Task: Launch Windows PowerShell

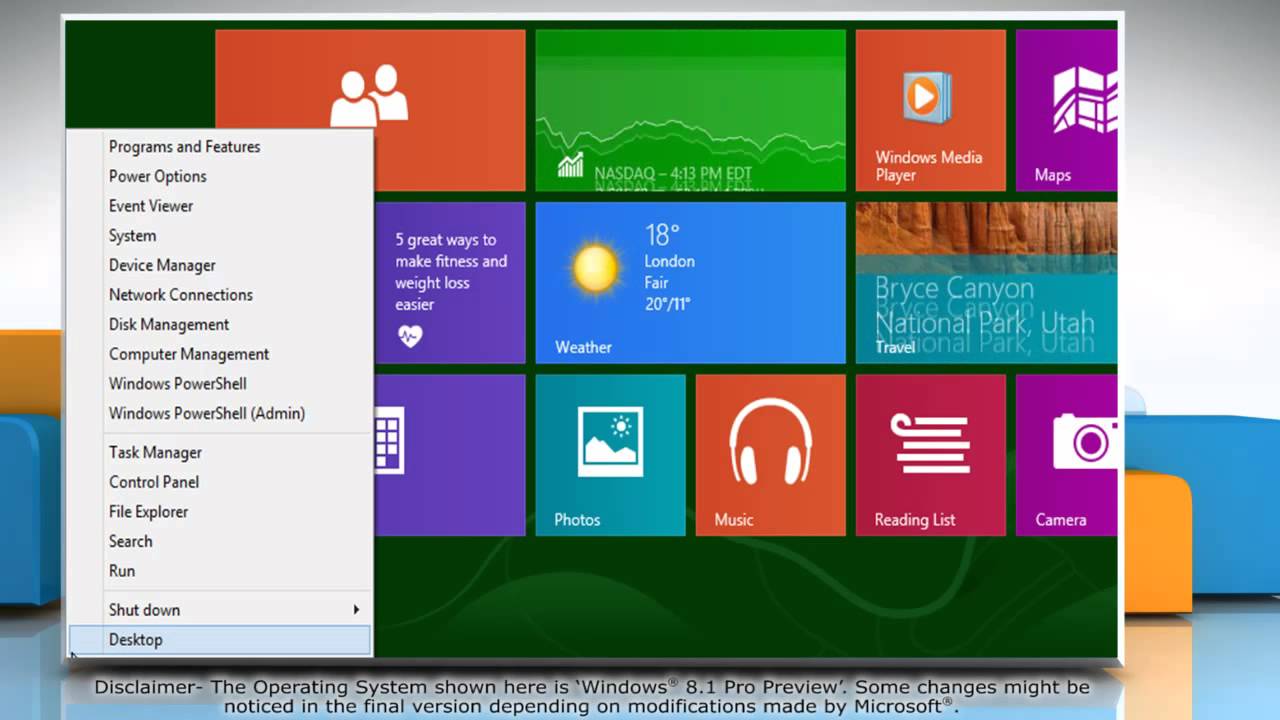Action: pos(177,384)
